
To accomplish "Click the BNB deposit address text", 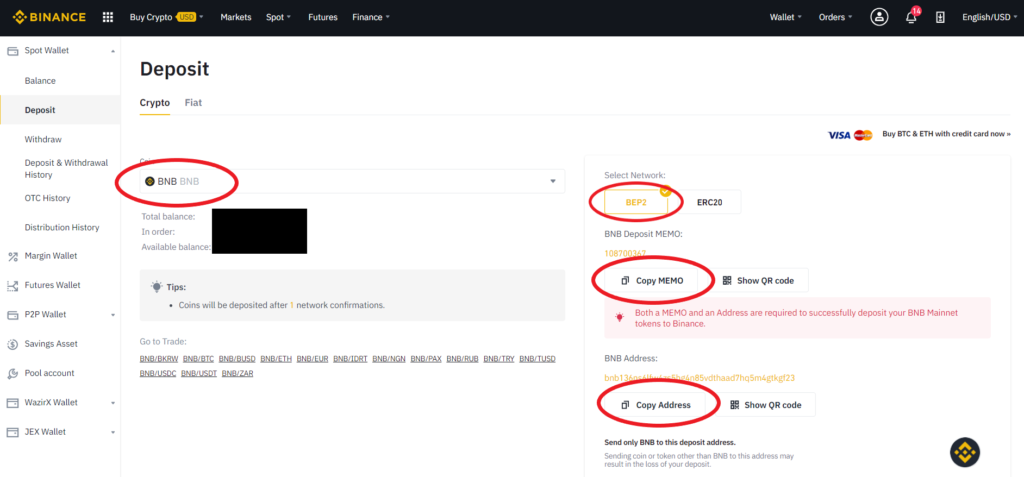I will [699, 378].
